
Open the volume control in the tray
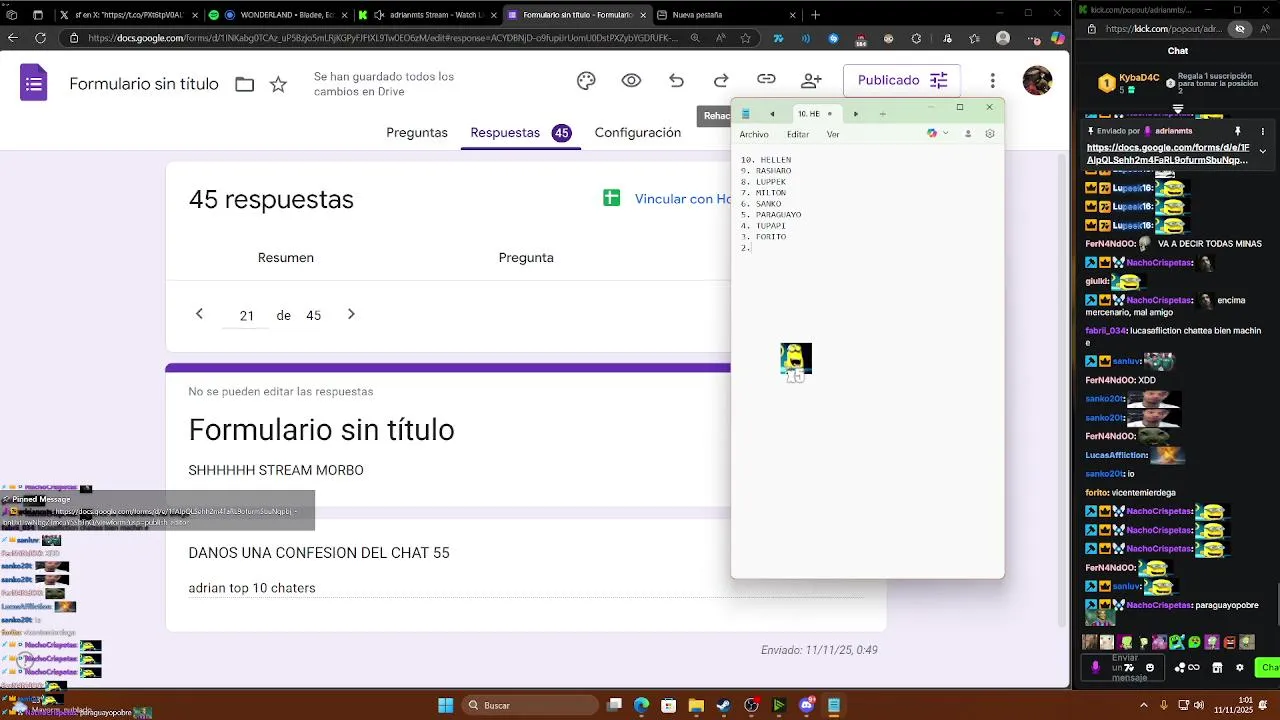click(1198, 705)
